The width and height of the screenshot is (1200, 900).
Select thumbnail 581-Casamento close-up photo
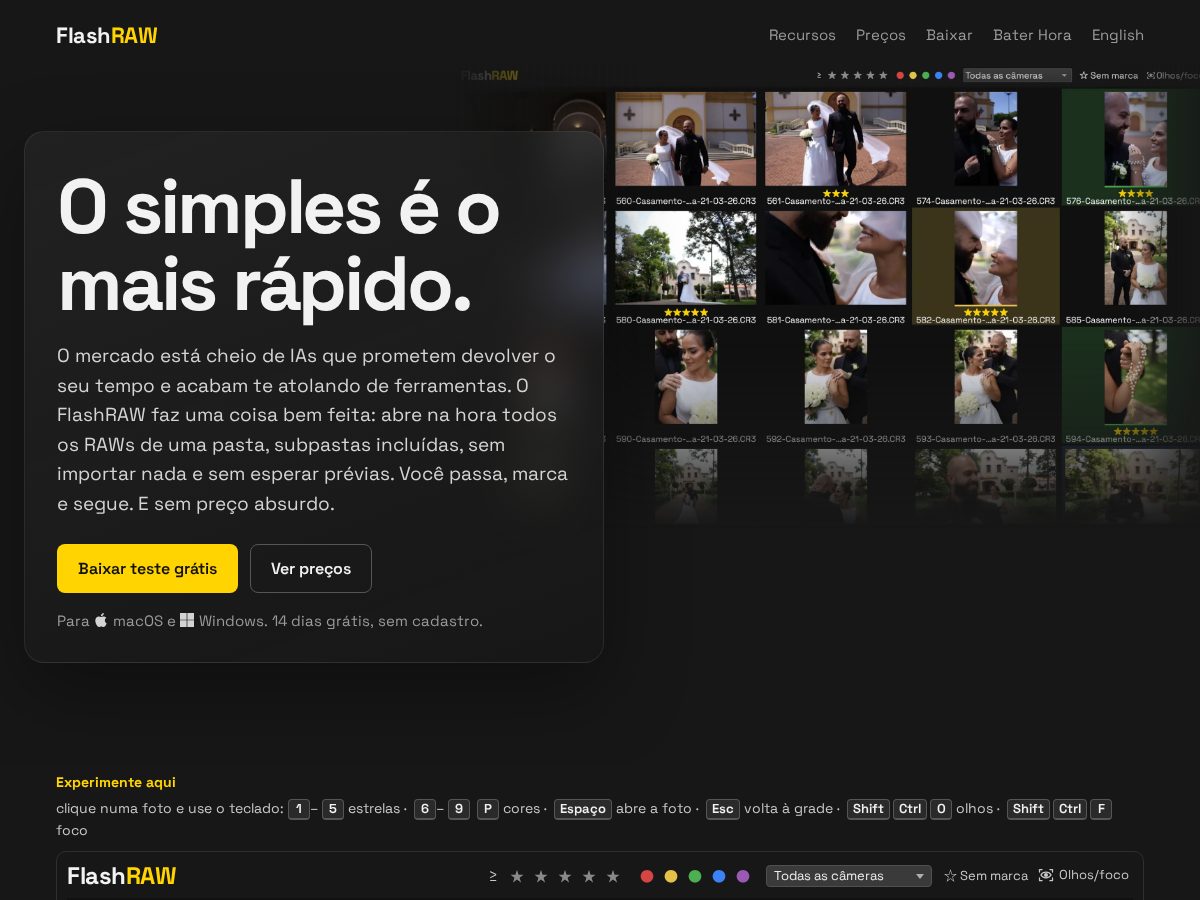coord(836,258)
